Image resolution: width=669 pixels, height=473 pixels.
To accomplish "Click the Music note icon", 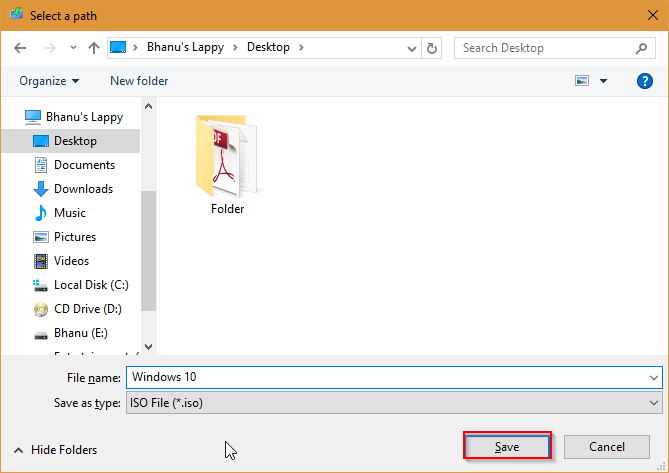I will (41, 213).
